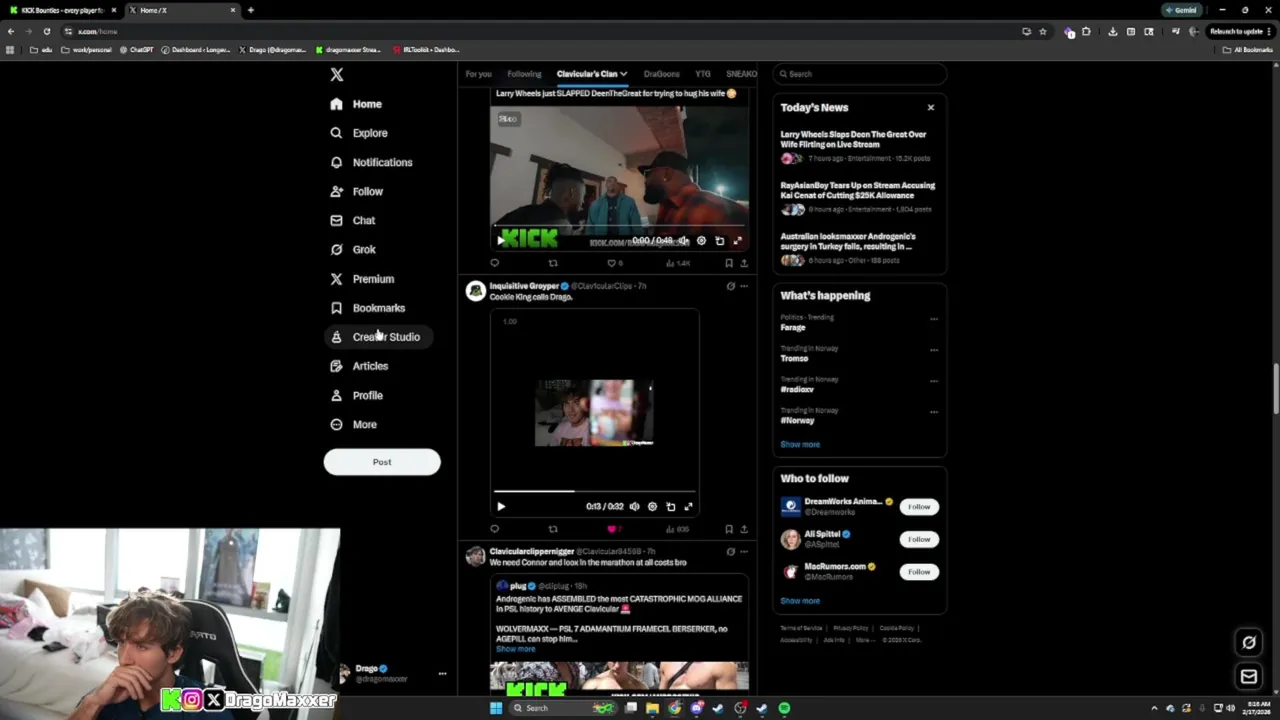The width and height of the screenshot is (1280, 720).
Task: Click the Post button
Action: (382, 462)
